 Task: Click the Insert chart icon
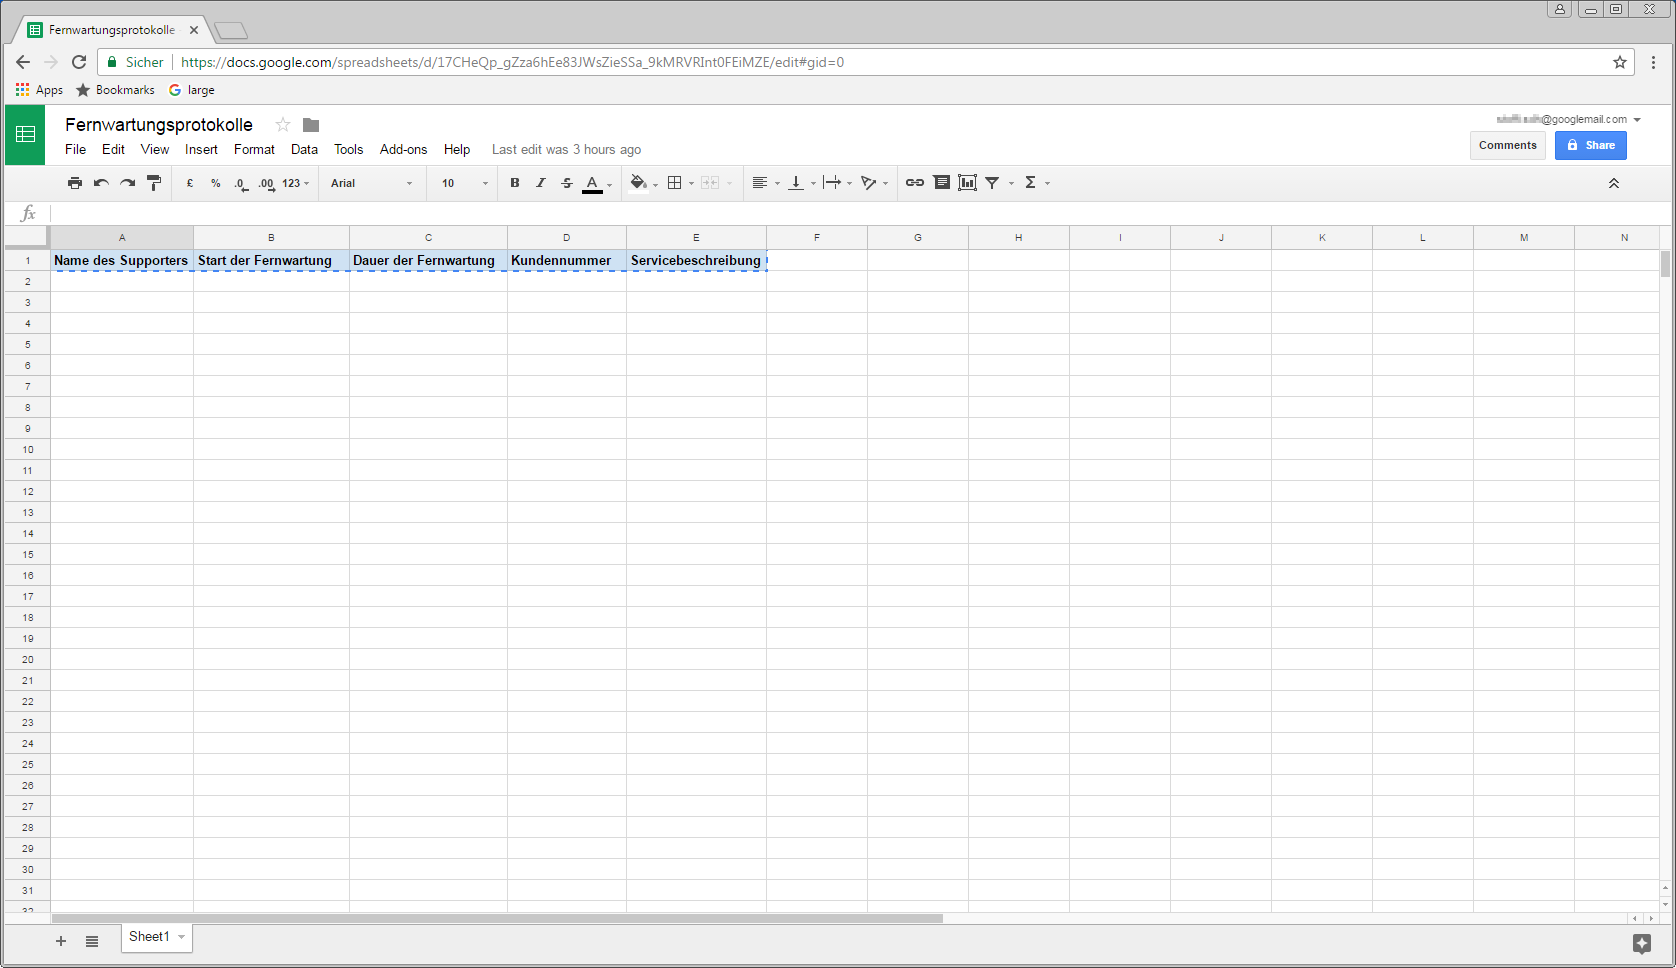coord(967,183)
